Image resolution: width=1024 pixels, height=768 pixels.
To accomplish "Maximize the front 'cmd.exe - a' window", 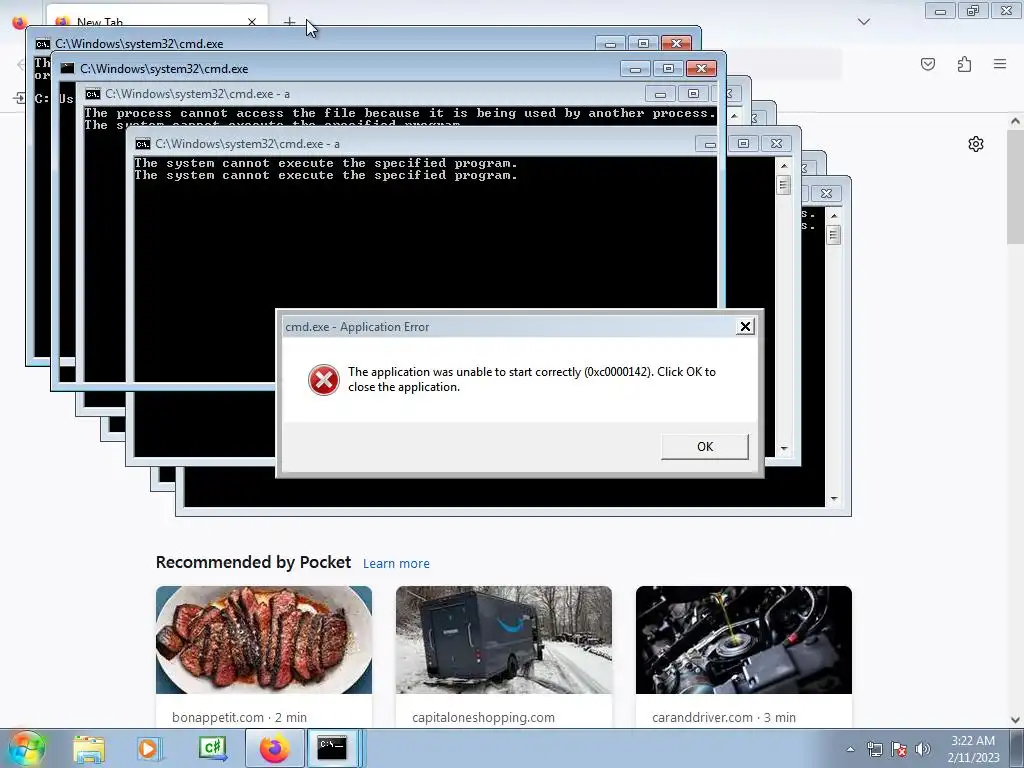I will tap(743, 144).
